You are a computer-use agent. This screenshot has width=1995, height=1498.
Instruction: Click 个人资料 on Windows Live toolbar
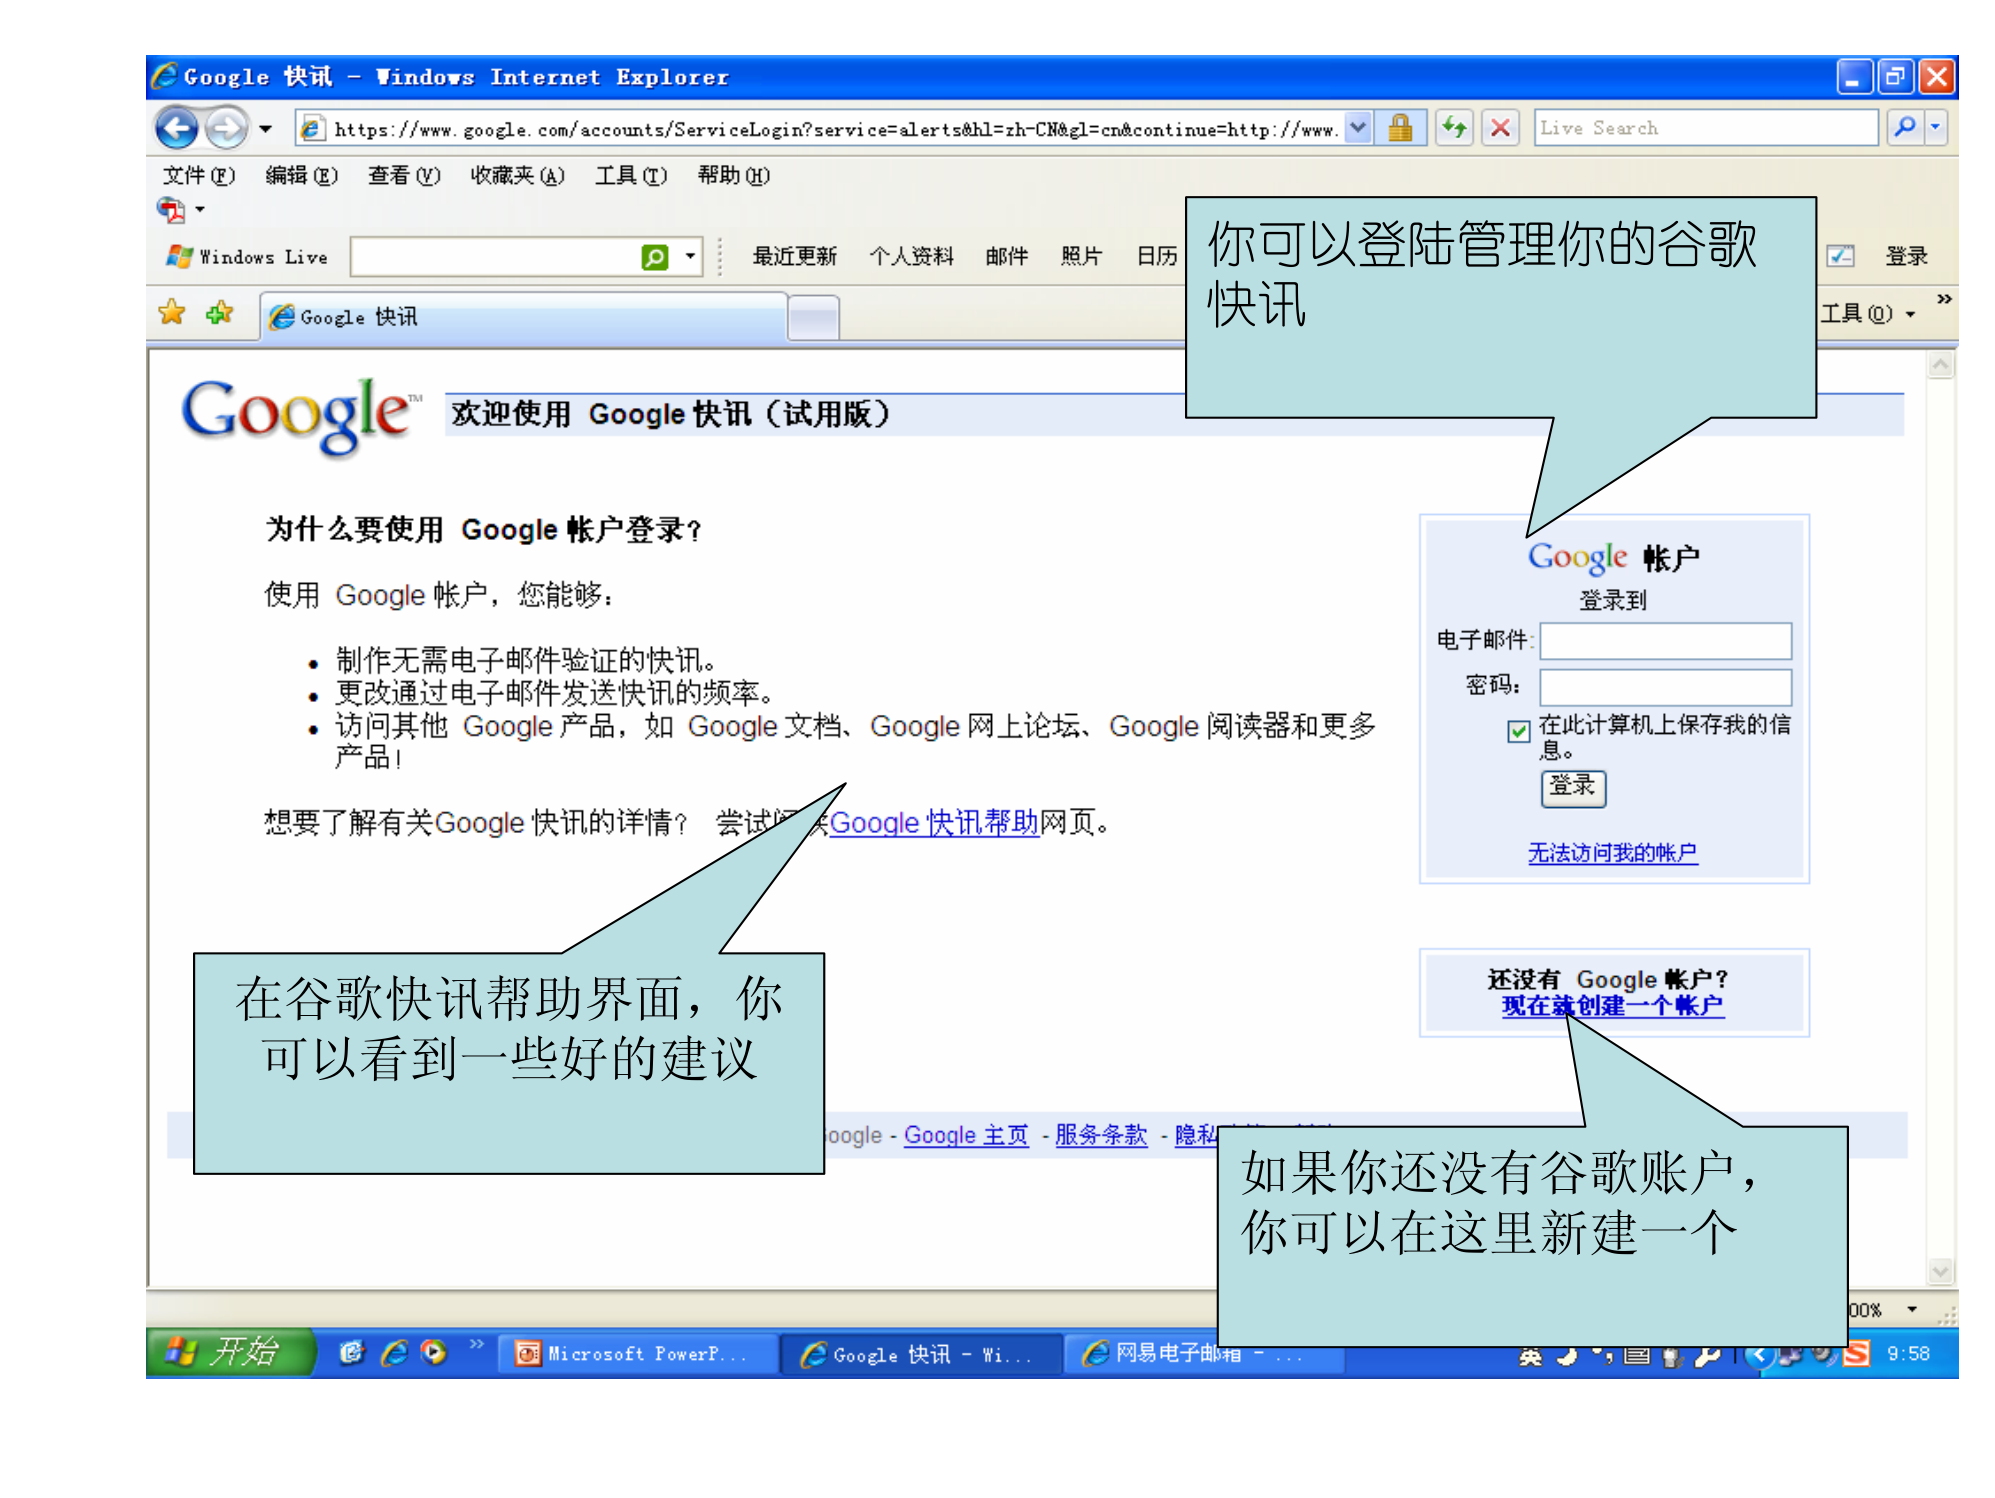pos(911,257)
